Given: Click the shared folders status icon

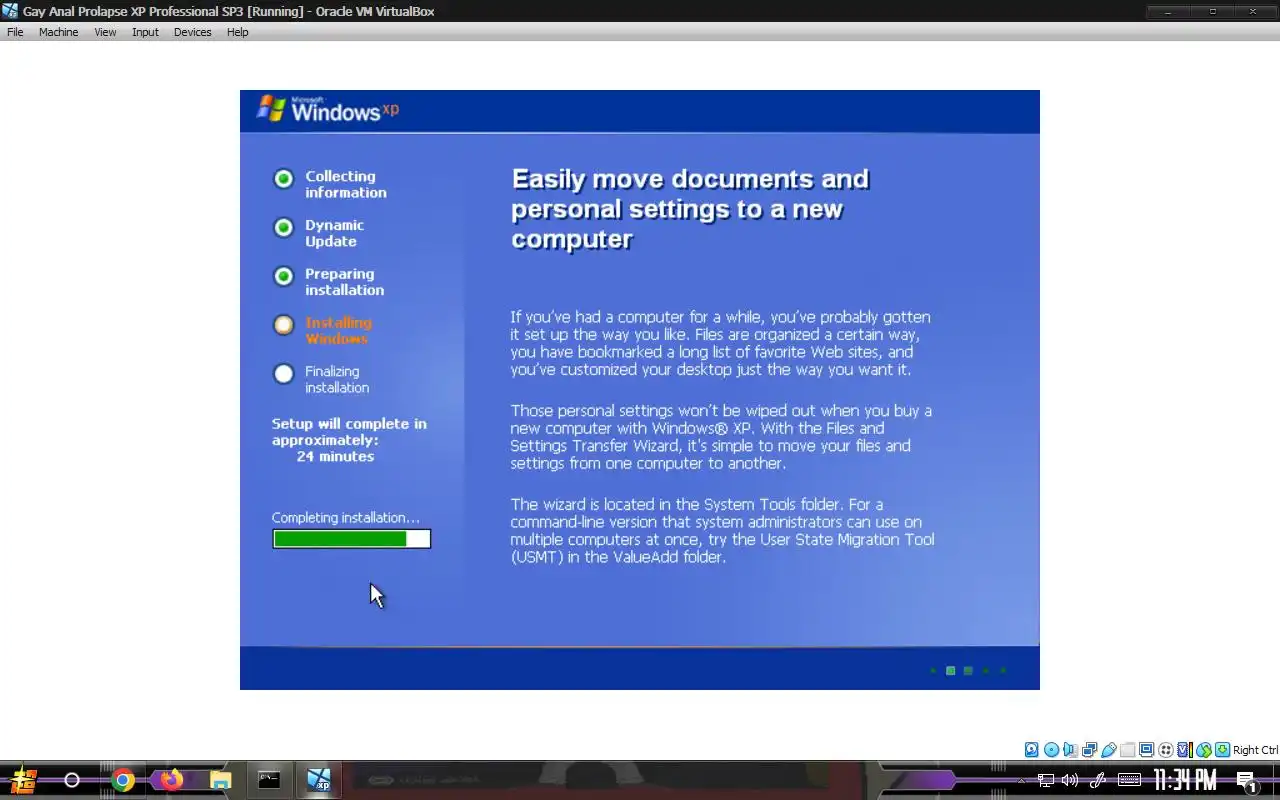Looking at the screenshot, I should (1127, 750).
